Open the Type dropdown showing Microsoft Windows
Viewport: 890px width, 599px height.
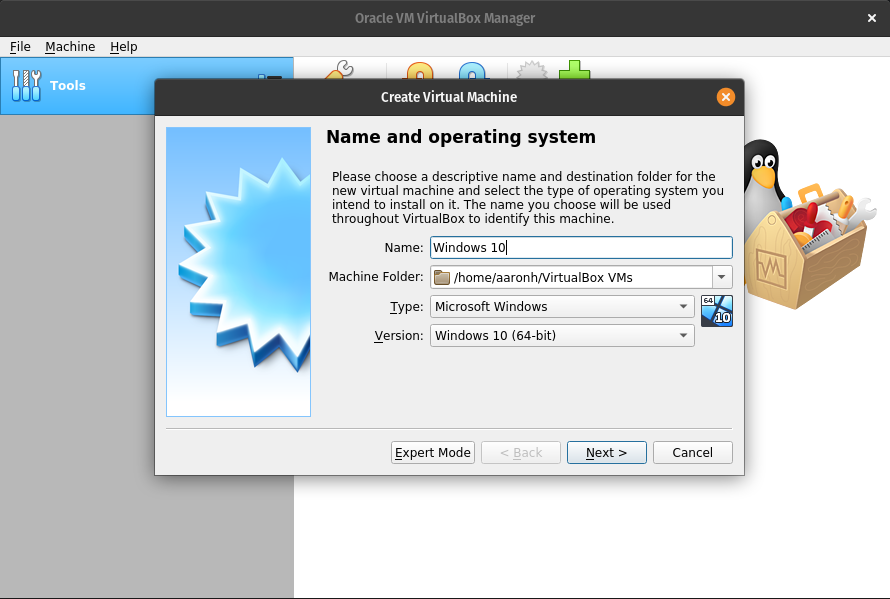pos(561,306)
